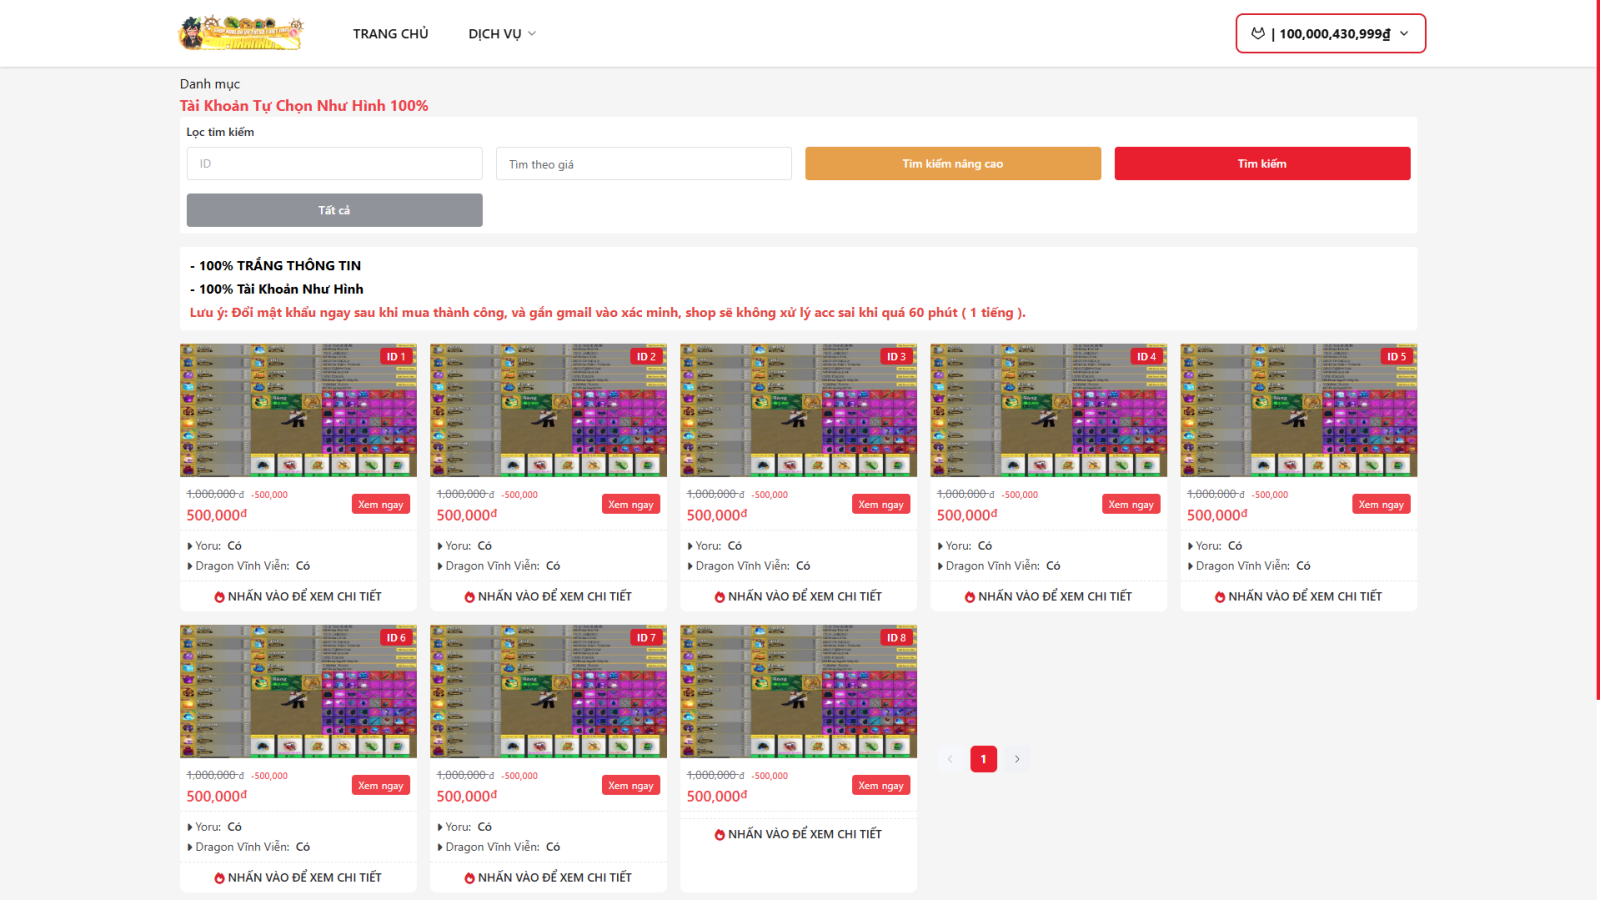Open the ID 2 account thumbnail
The image size is (1600, 900).
tap(548, 410)
